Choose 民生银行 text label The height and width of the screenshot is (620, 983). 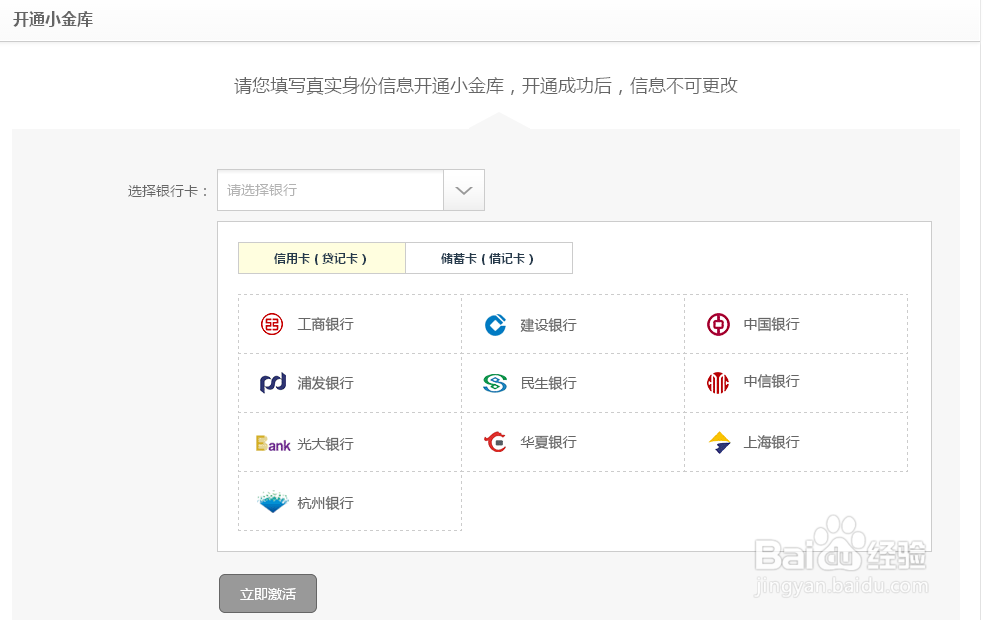coord(548,383)
